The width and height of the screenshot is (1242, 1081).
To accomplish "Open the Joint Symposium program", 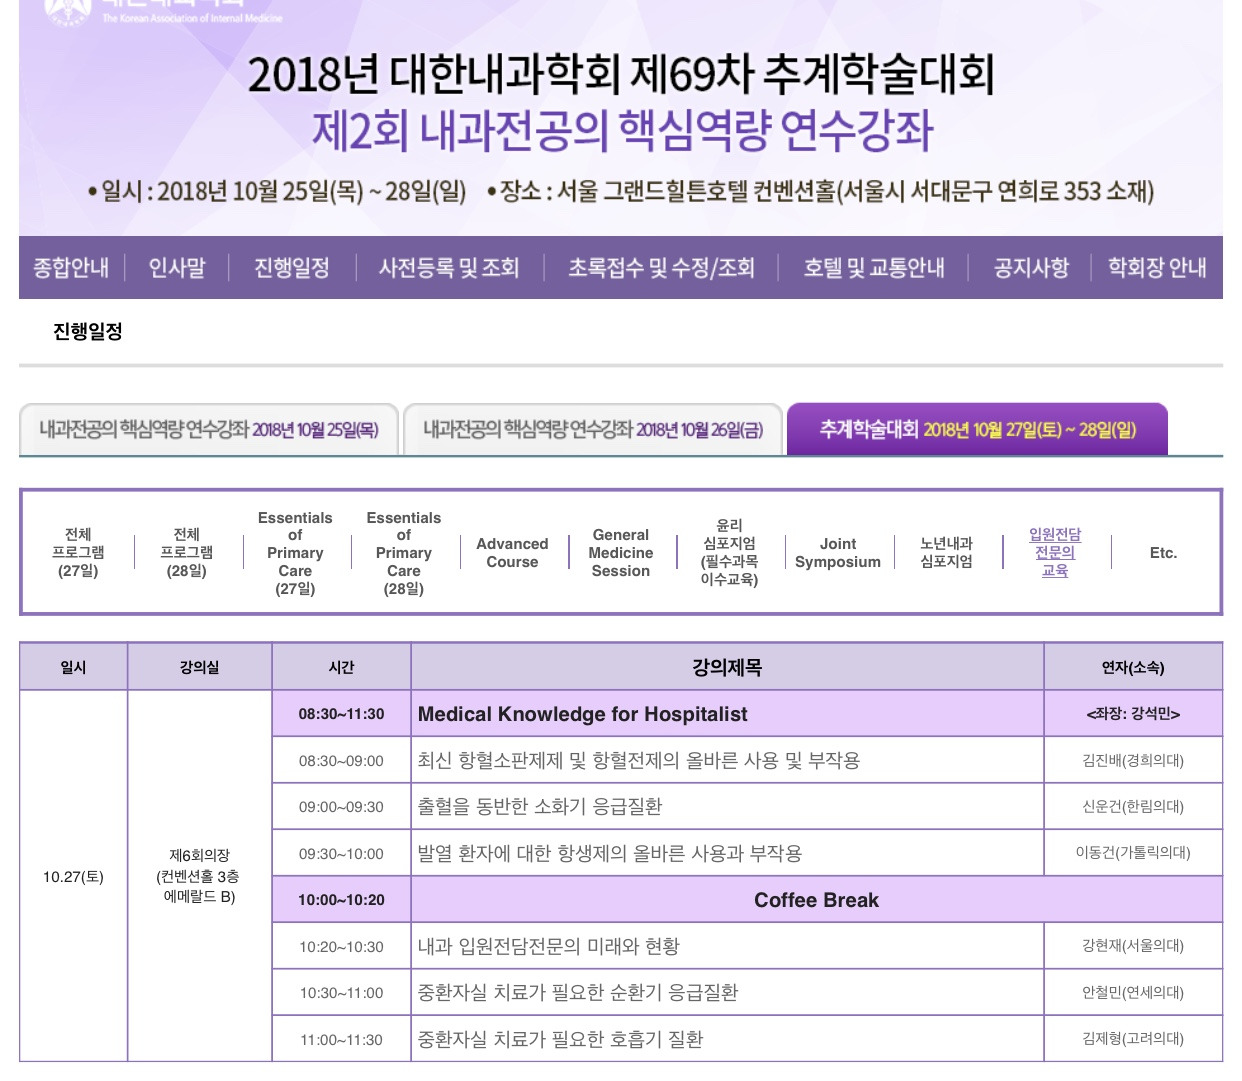I will [838, 553].
